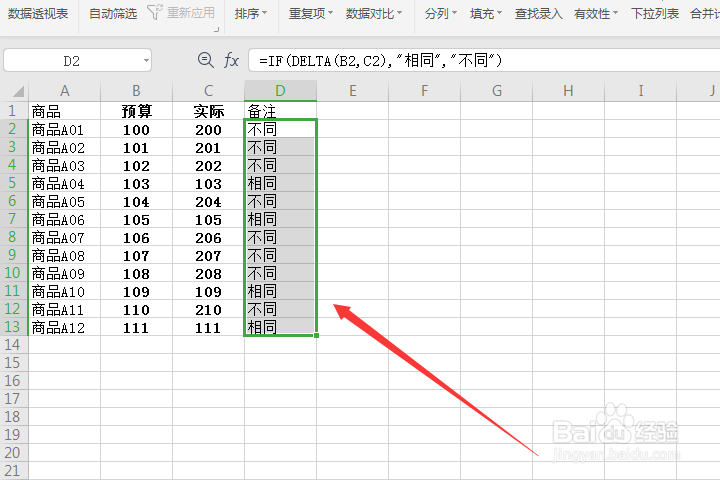This screenshot has width=720, height=480.
Task: Select column A header
Action: click(64, 91)
